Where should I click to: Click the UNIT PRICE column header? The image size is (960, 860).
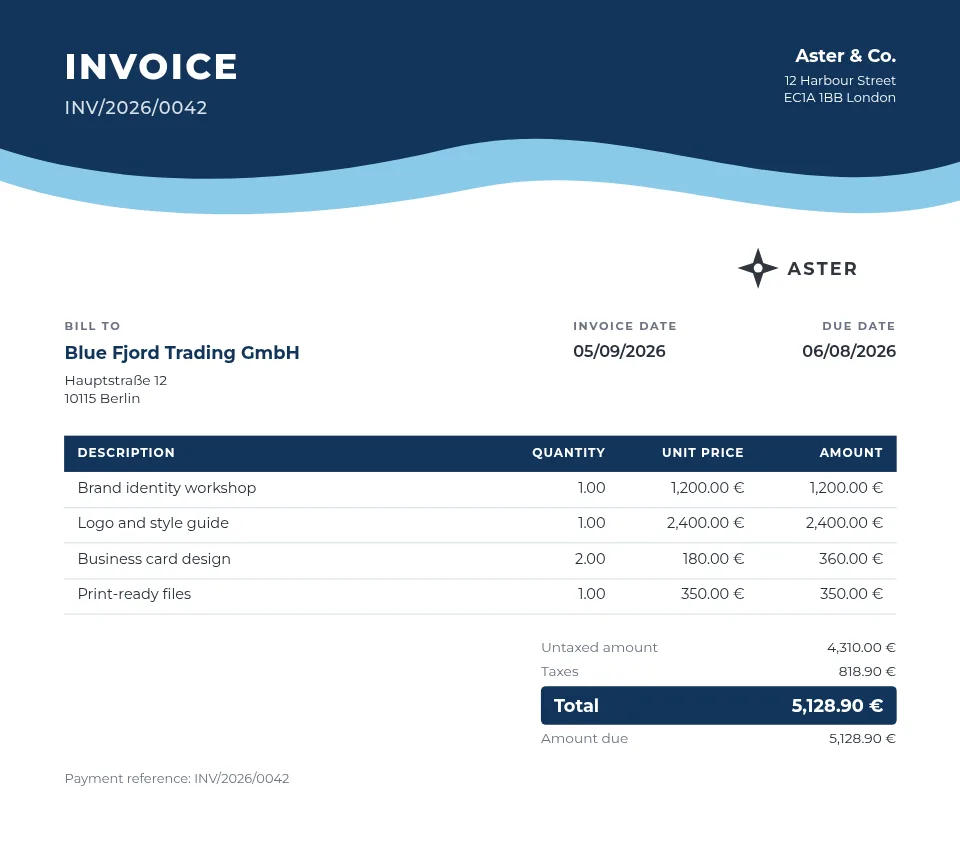pyautogui.click(x=703, y=453)
